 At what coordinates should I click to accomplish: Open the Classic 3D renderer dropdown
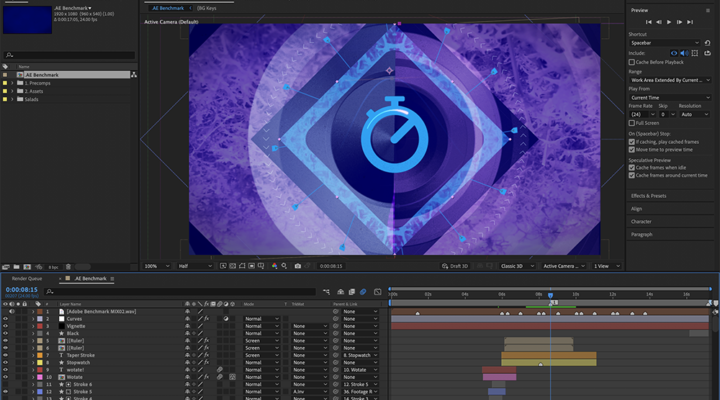tap(518, 266)
